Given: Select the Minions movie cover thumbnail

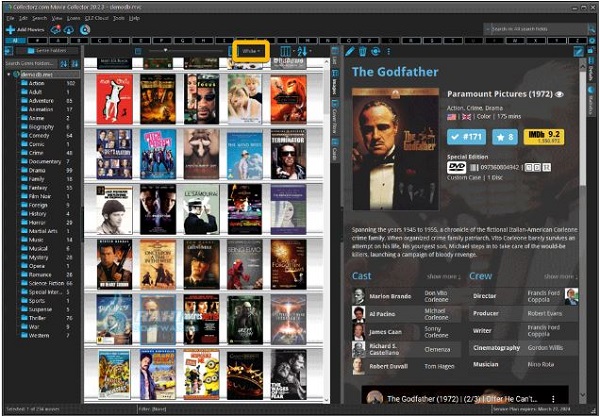Looking at the screenshot, I should coord(201,374).
